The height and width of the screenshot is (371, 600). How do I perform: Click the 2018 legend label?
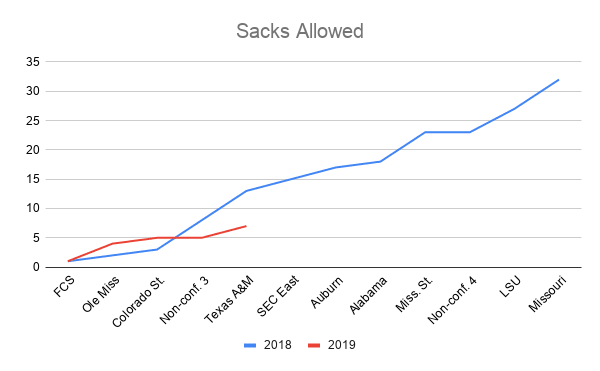277,345
